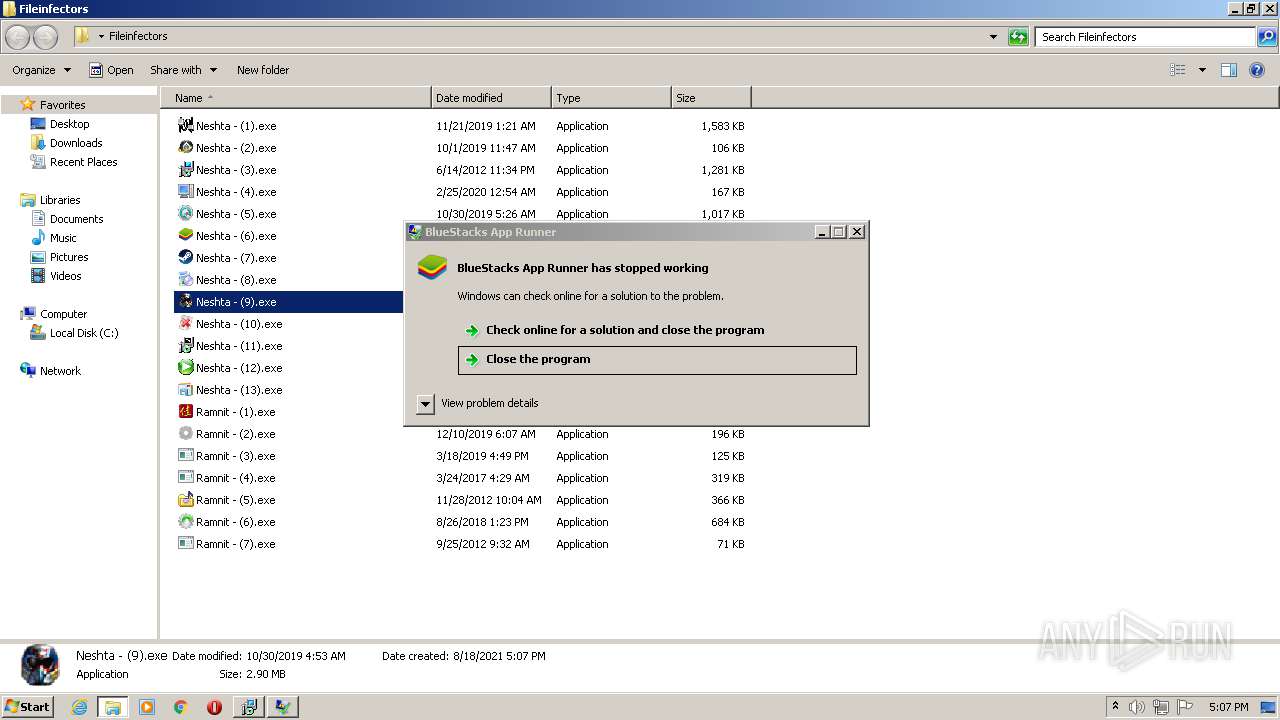
Task: Click the Neshta - (2).exe file icon
Action: pyautogui.click(x=185, y=148)
